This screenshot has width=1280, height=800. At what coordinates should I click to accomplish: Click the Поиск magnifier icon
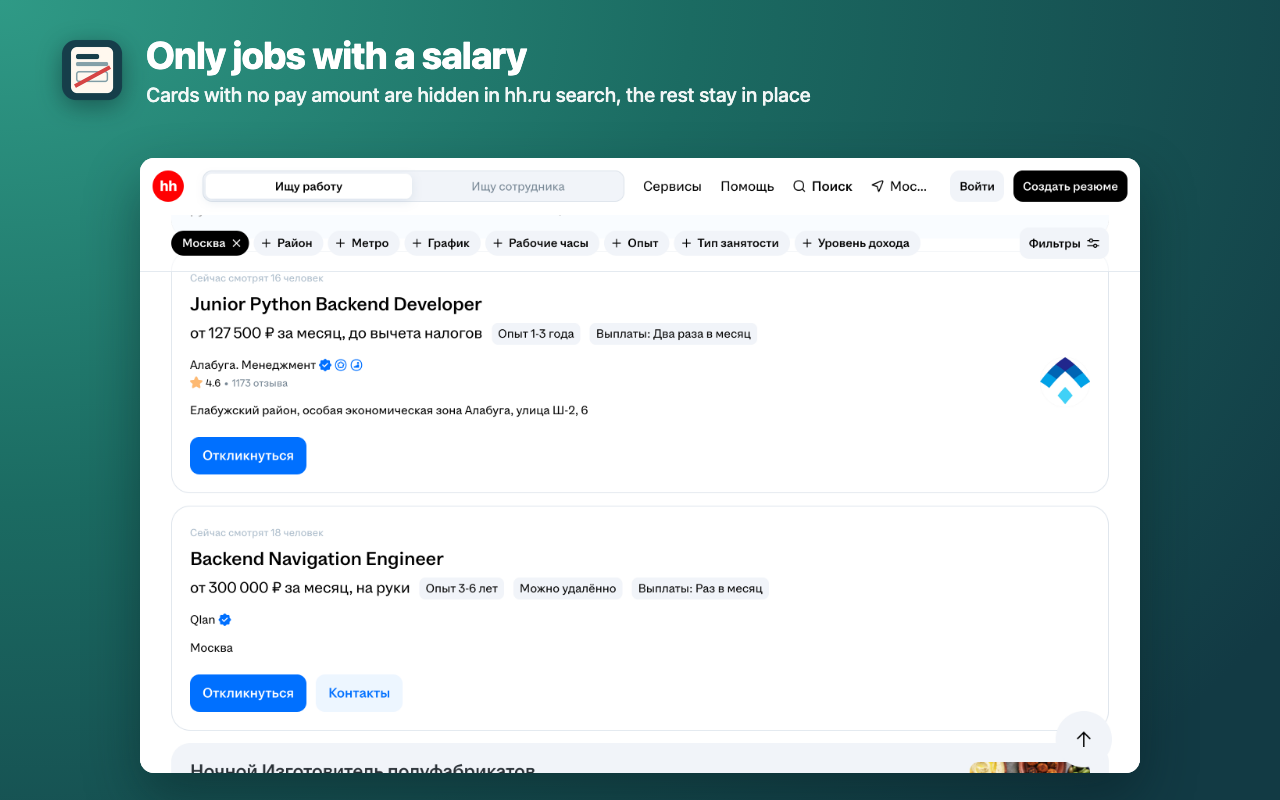(x=799, y=186)
